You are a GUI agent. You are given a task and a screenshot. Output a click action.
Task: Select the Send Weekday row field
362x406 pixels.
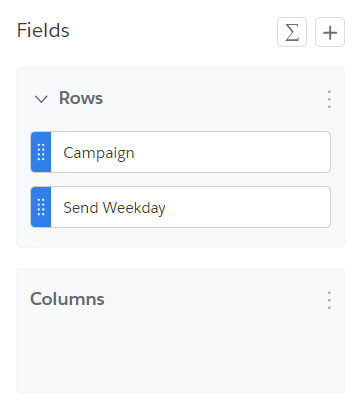click(181, 207)
